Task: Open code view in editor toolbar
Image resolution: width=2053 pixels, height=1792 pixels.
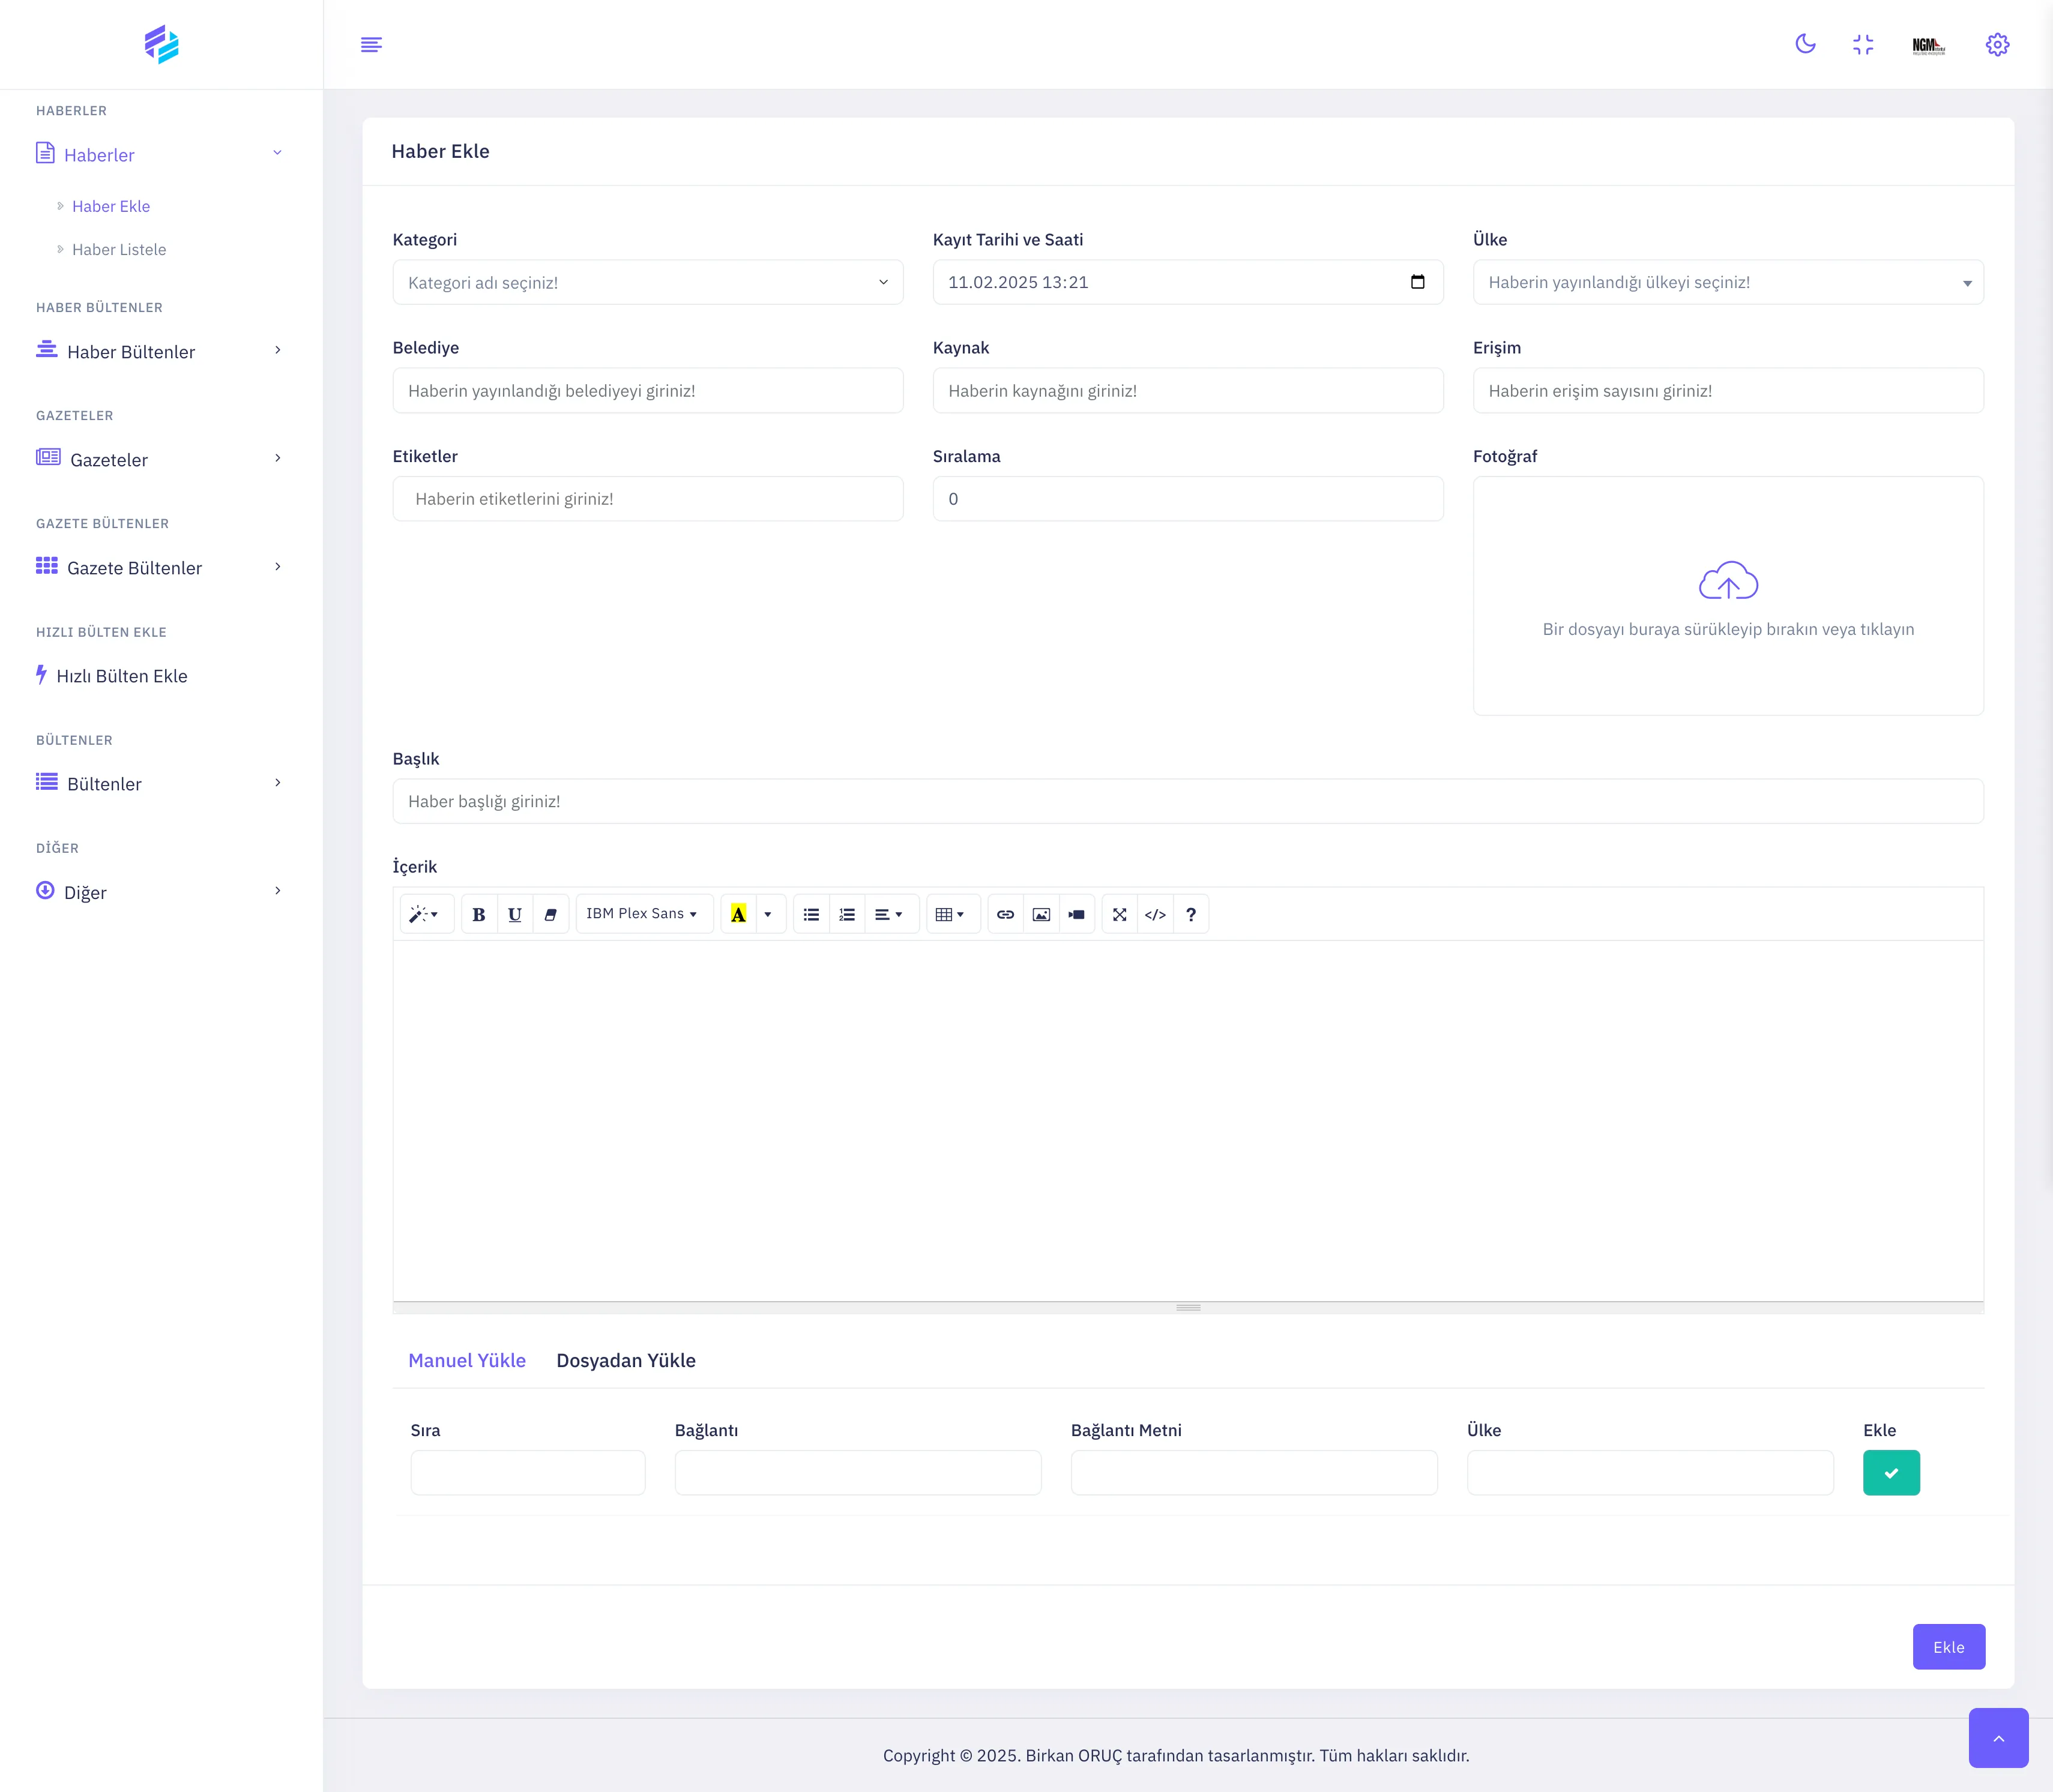Action: click(x=1155, y=914)
